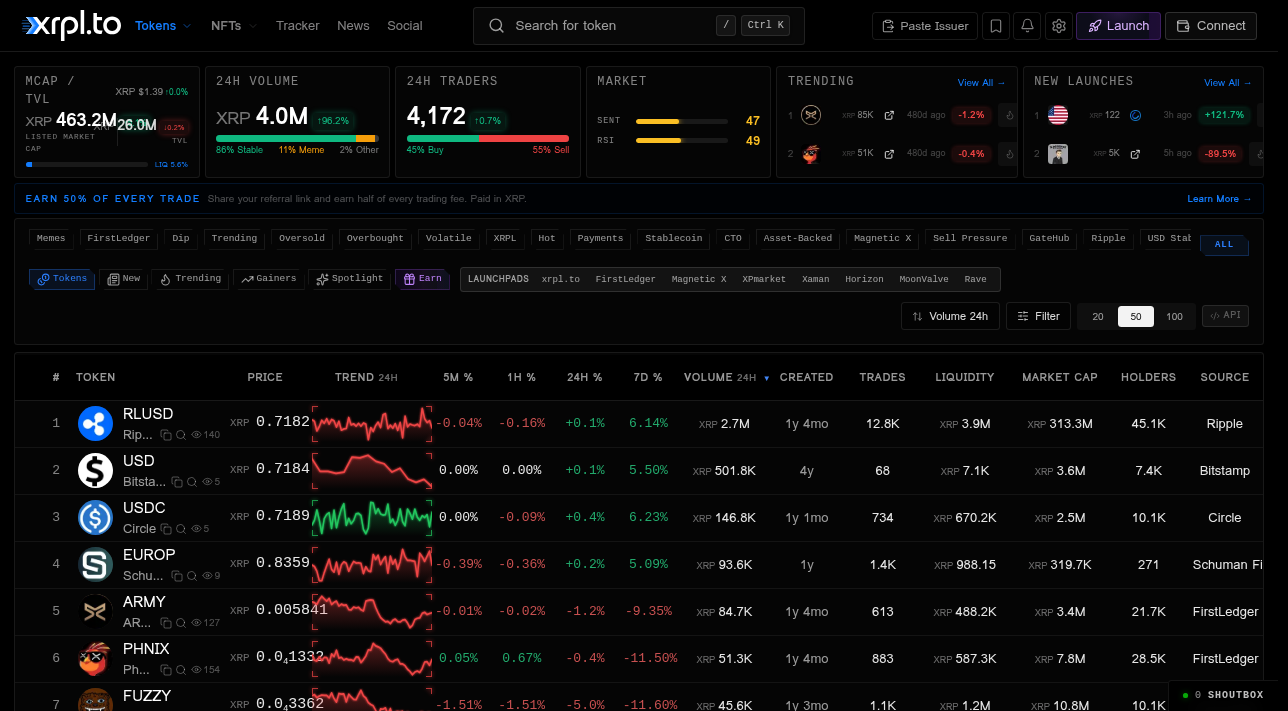Open external link icon beside New Launches XRP 5K

pos(1135,154)
